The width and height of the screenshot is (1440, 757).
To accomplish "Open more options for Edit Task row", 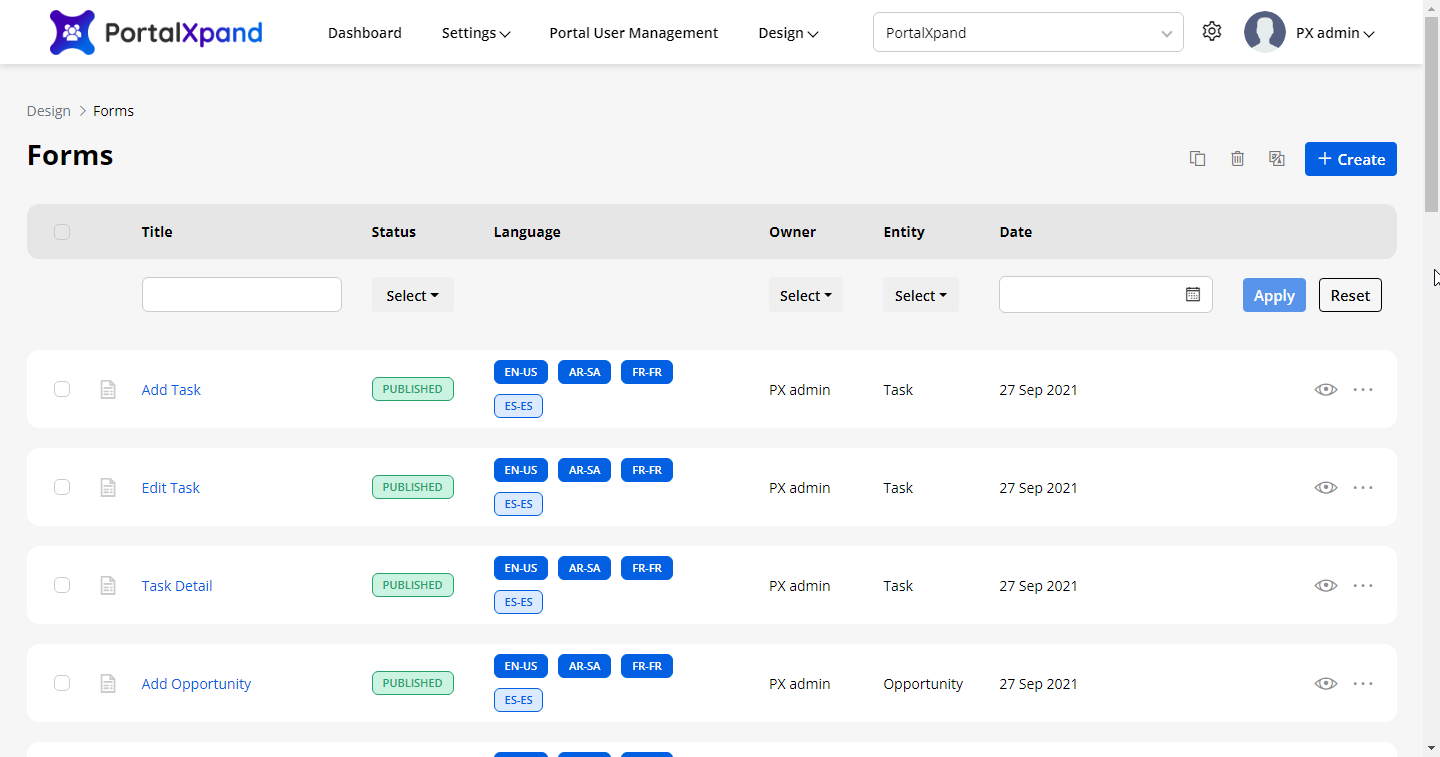I will coord(1363,488).
